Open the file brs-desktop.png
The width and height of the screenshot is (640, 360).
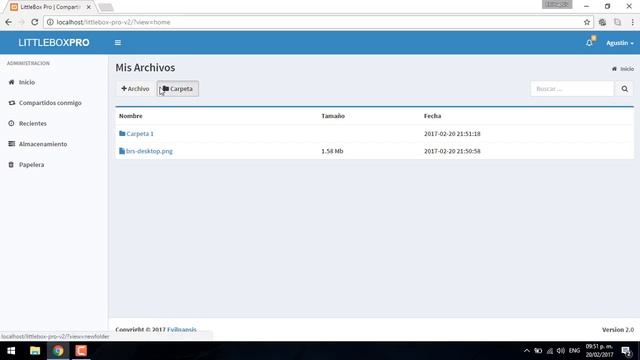click(149, 151)
